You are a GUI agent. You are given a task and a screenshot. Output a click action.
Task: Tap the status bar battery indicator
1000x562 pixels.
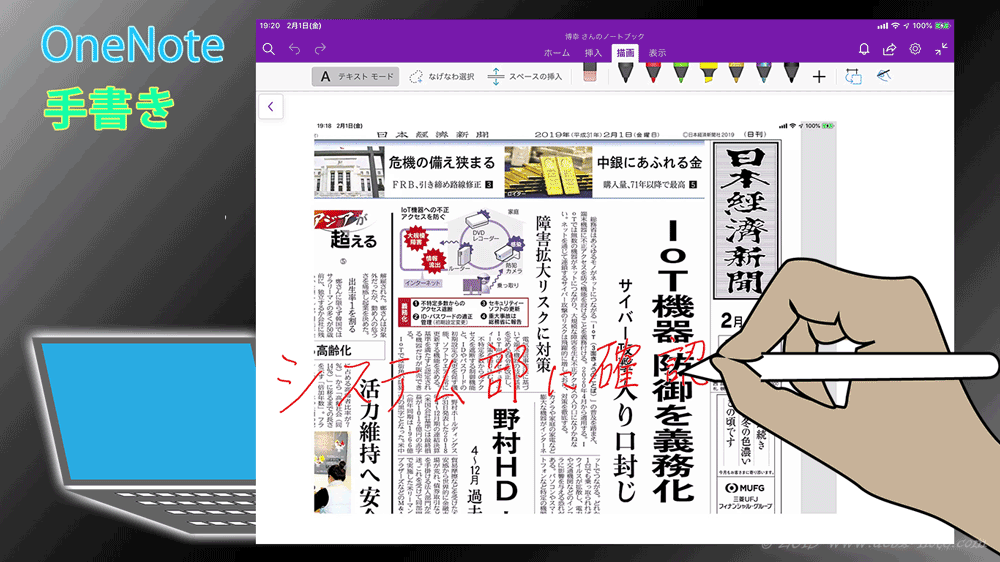(x=943, y=26)
